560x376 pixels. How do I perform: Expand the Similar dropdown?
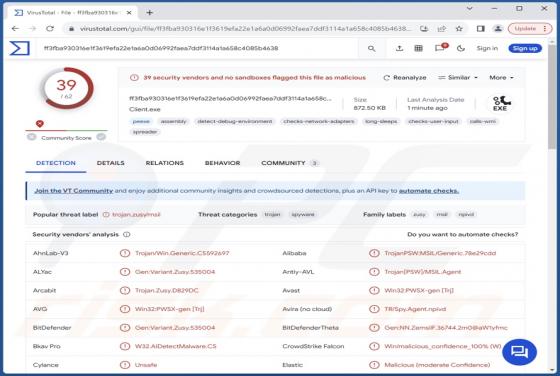458,77
